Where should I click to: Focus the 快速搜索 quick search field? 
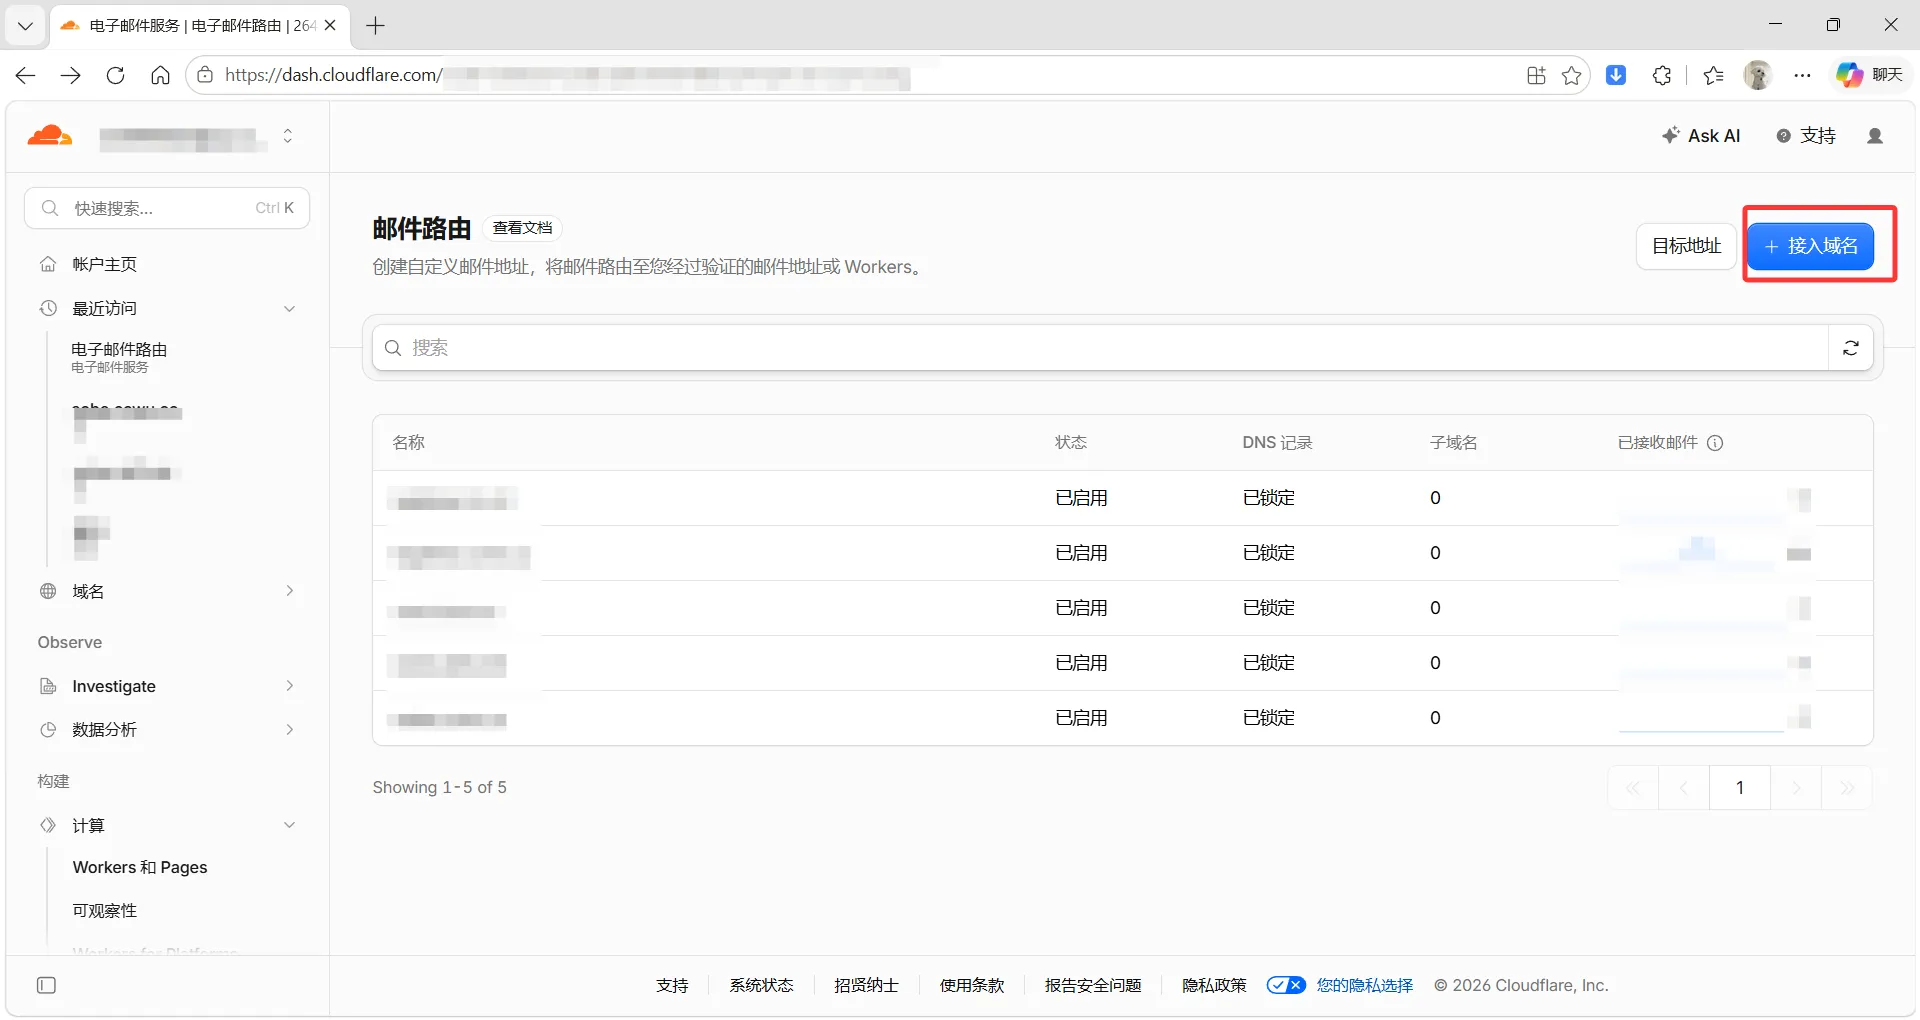(x=167, y=208)
